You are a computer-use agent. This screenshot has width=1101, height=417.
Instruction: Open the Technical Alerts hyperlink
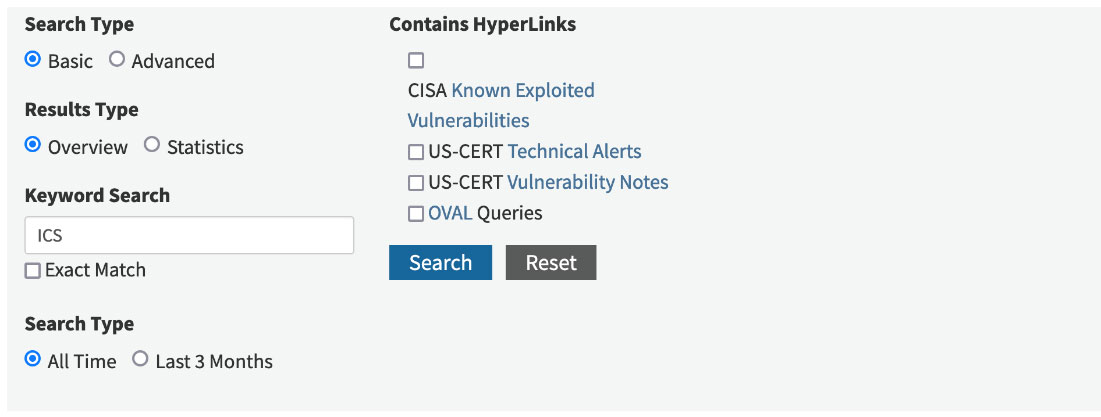pos(574,152)
